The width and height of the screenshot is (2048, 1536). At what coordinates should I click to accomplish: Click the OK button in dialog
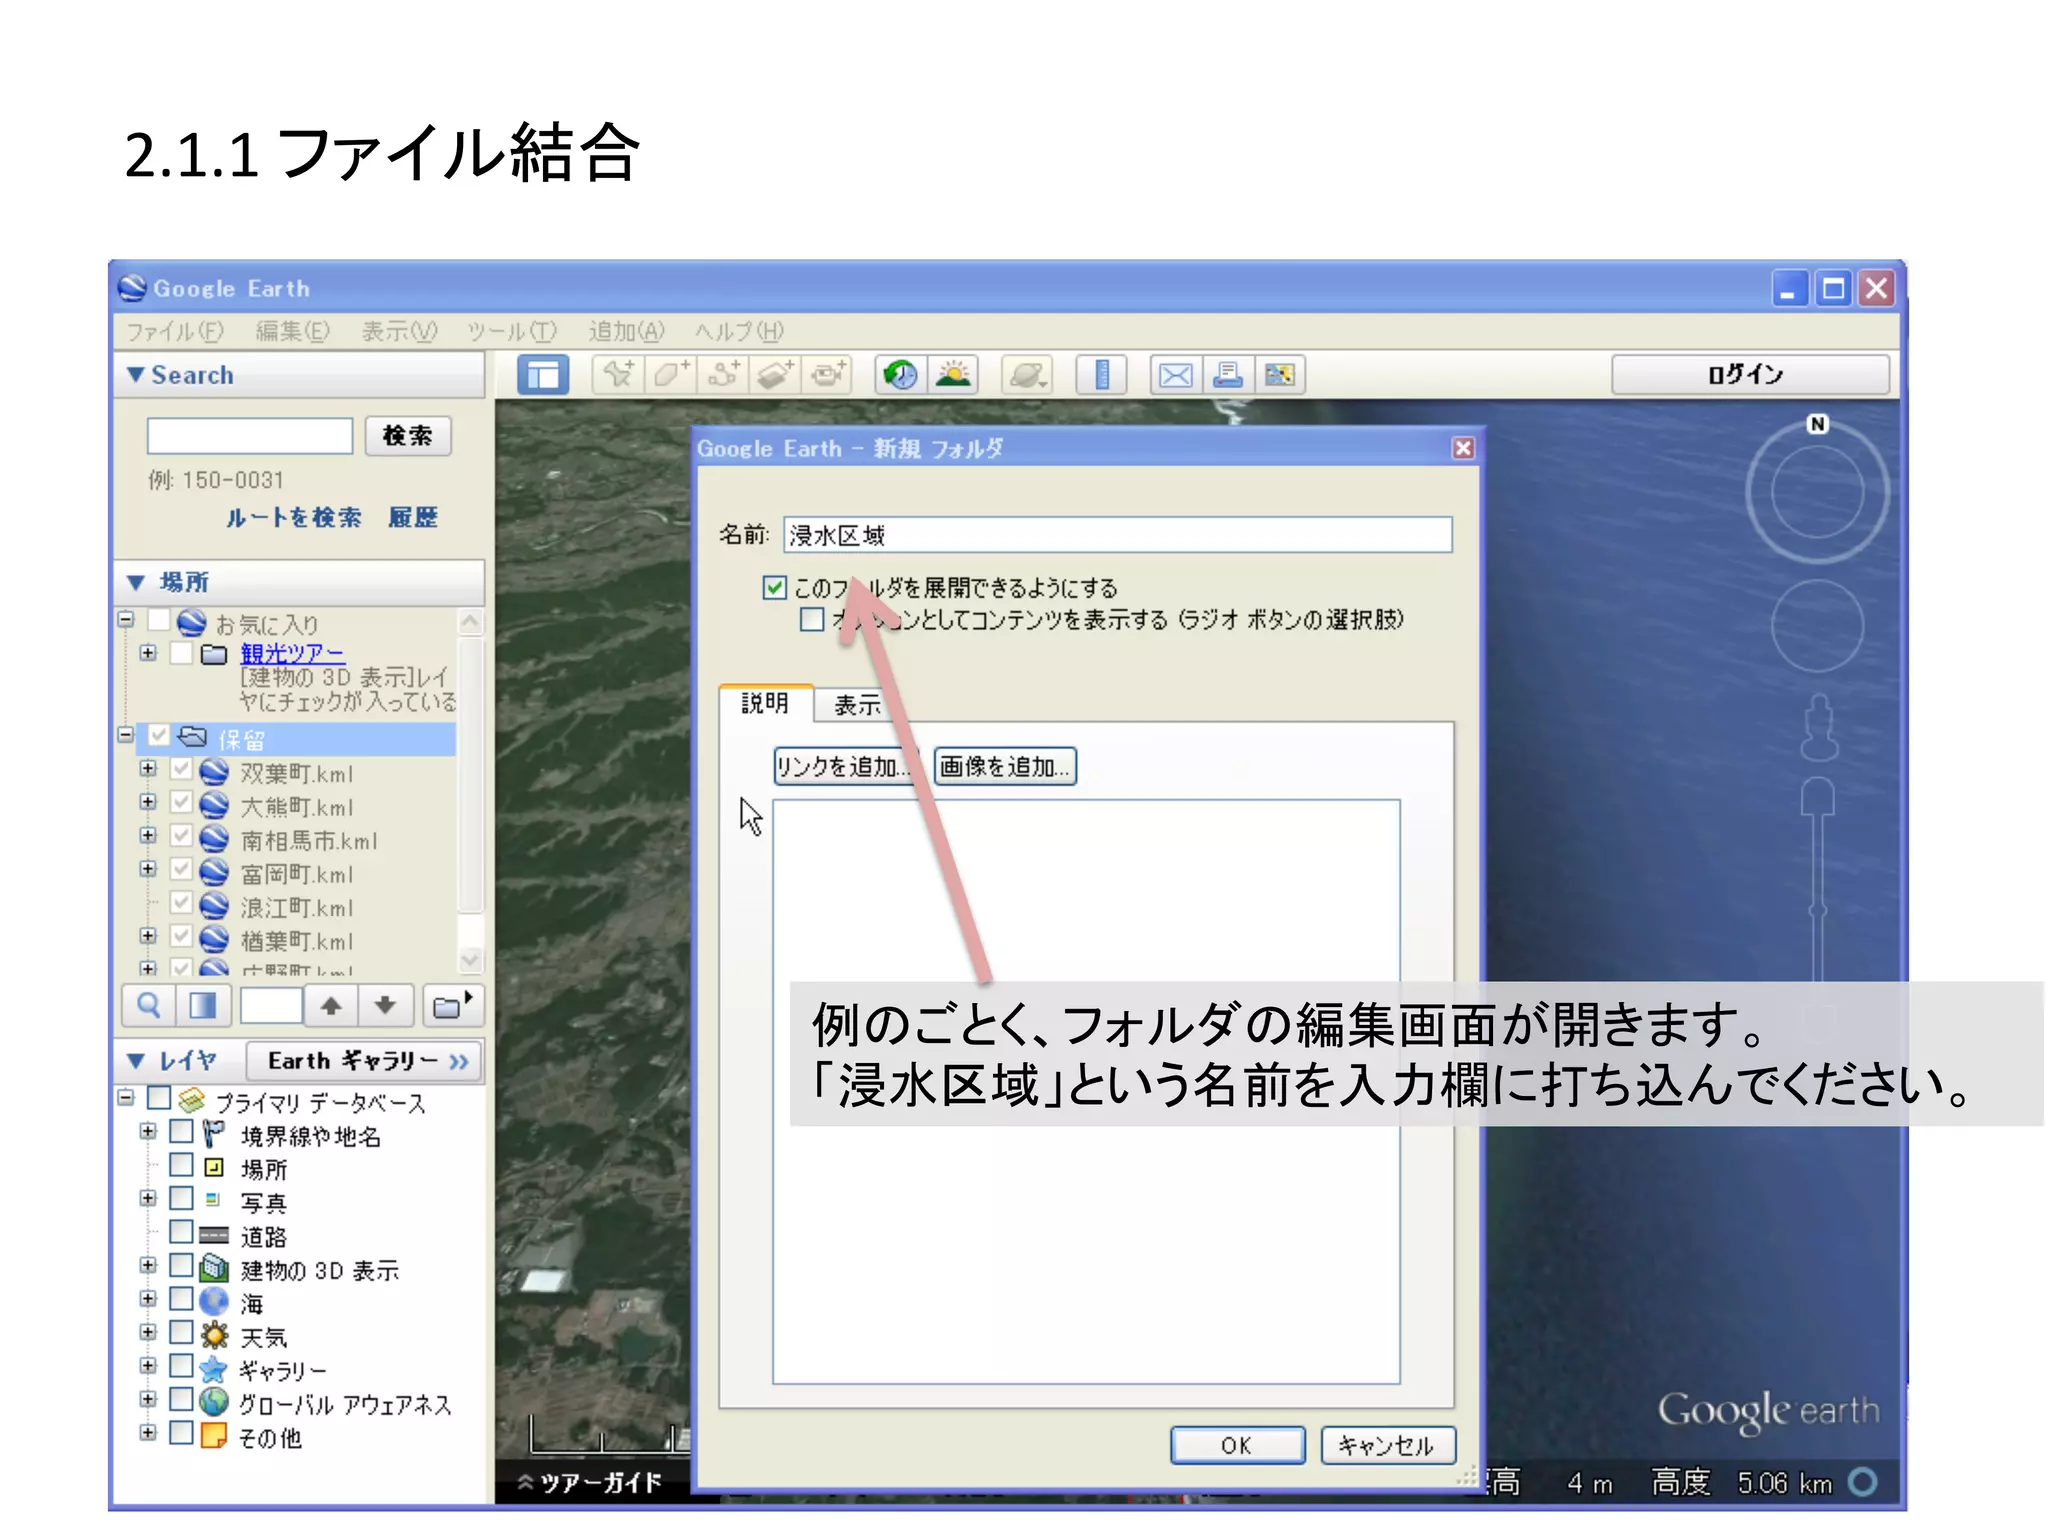(1237, 1445)
